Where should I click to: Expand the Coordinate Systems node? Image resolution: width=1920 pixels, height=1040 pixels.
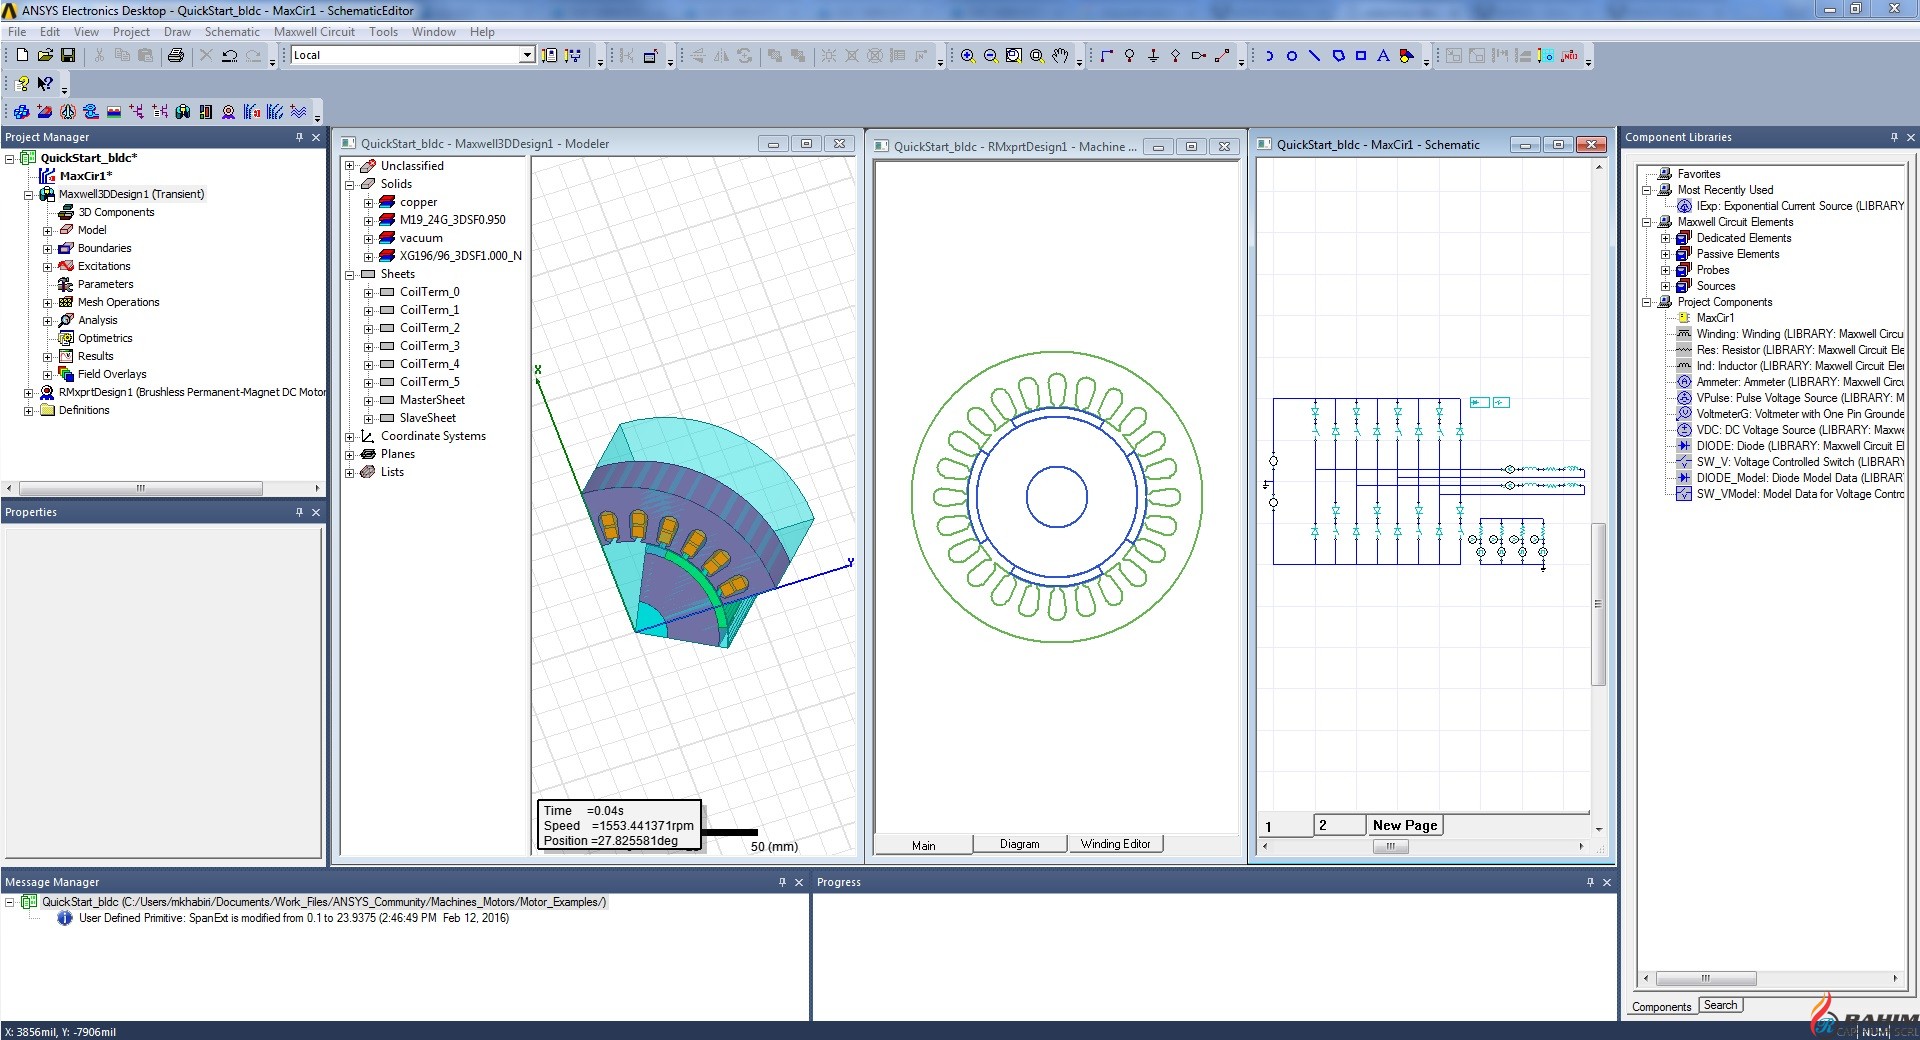pos(350,437)
